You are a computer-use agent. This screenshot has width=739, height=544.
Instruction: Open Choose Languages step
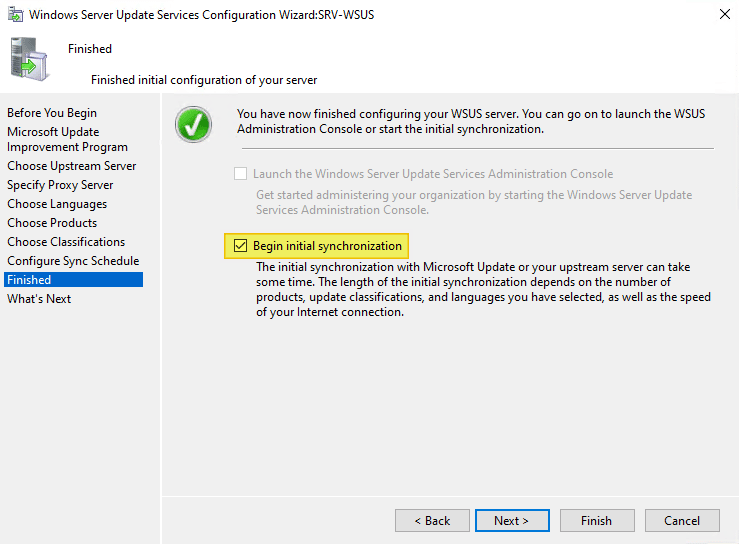point(57,204)
